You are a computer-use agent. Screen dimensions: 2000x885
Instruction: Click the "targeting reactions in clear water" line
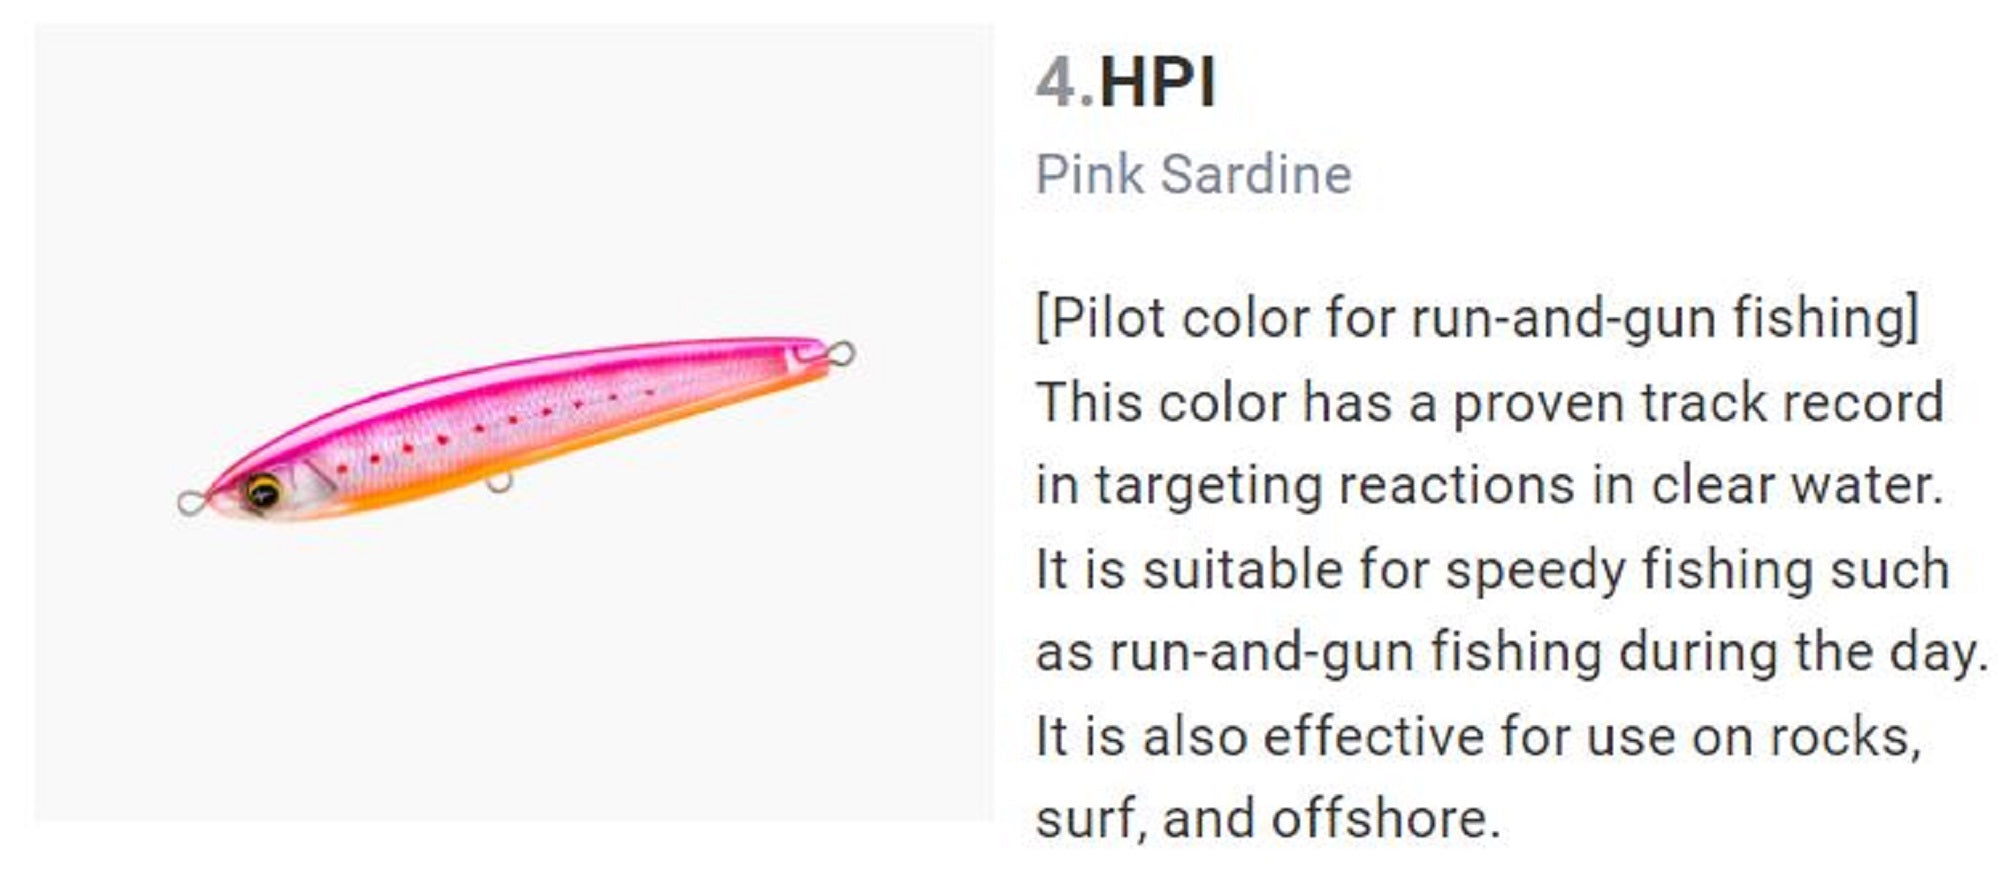[1489, 485]
